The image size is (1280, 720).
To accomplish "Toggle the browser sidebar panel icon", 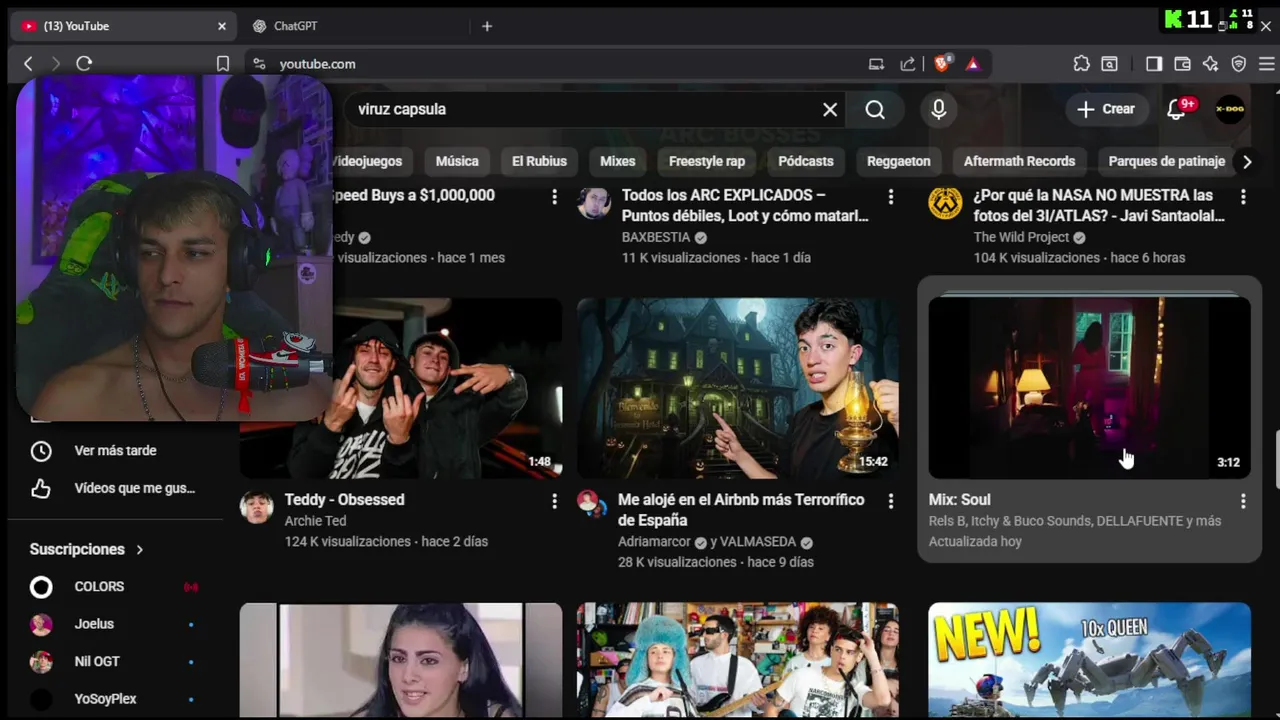I will click(x=1154, y=64).
